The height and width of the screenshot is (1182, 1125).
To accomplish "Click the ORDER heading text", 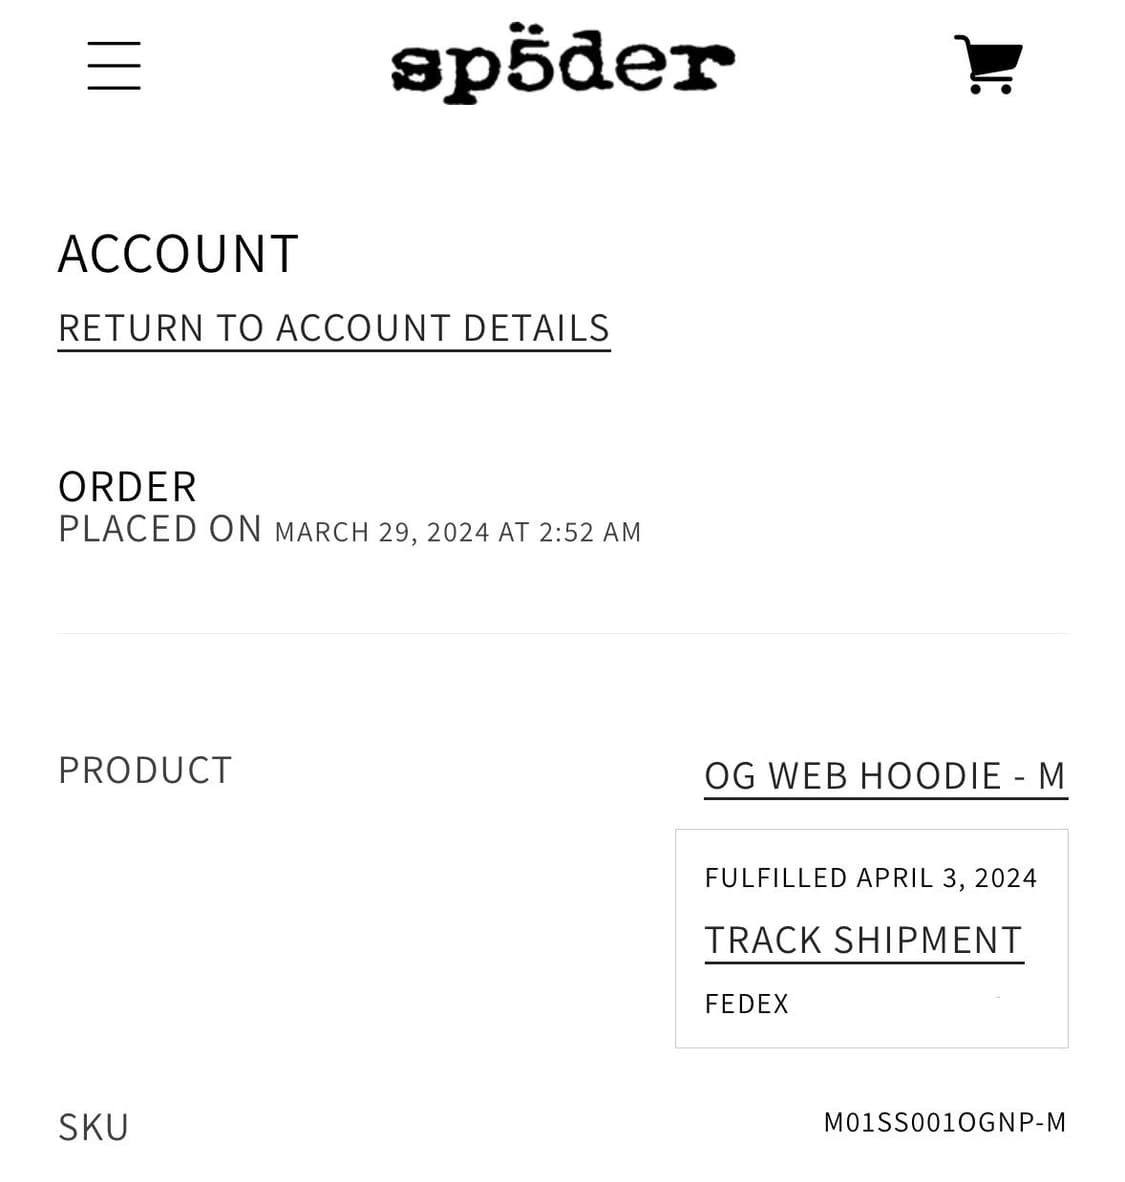I will pyautogui.click(x=127, y=488).
